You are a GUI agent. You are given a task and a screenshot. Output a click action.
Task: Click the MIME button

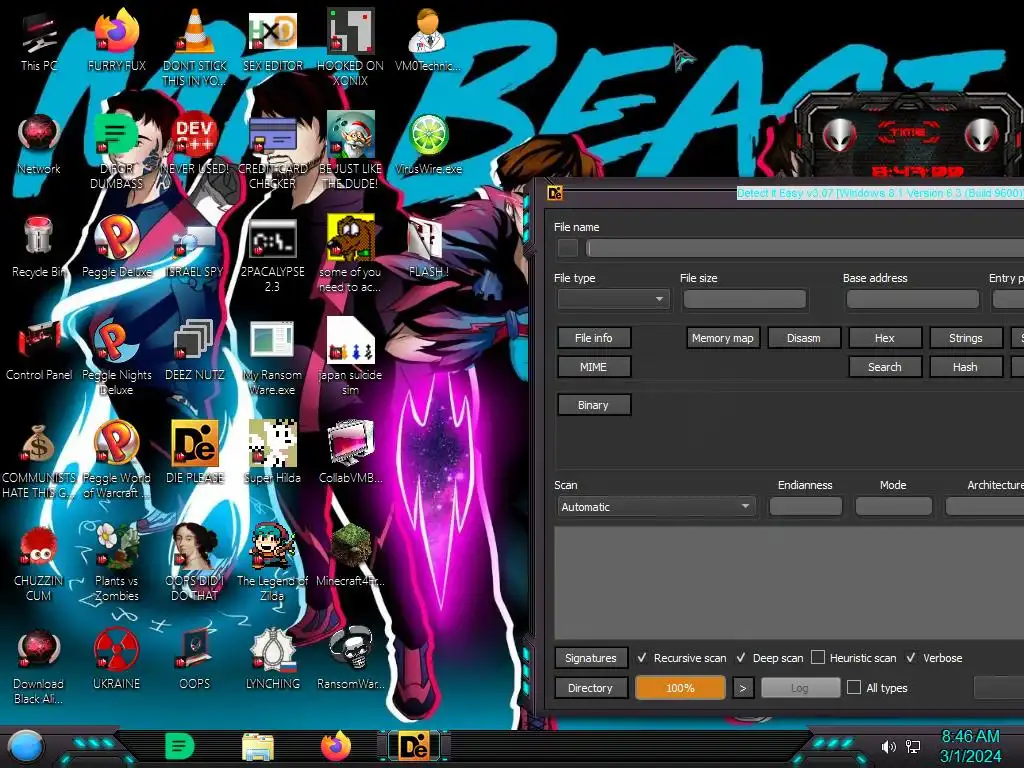594,367
